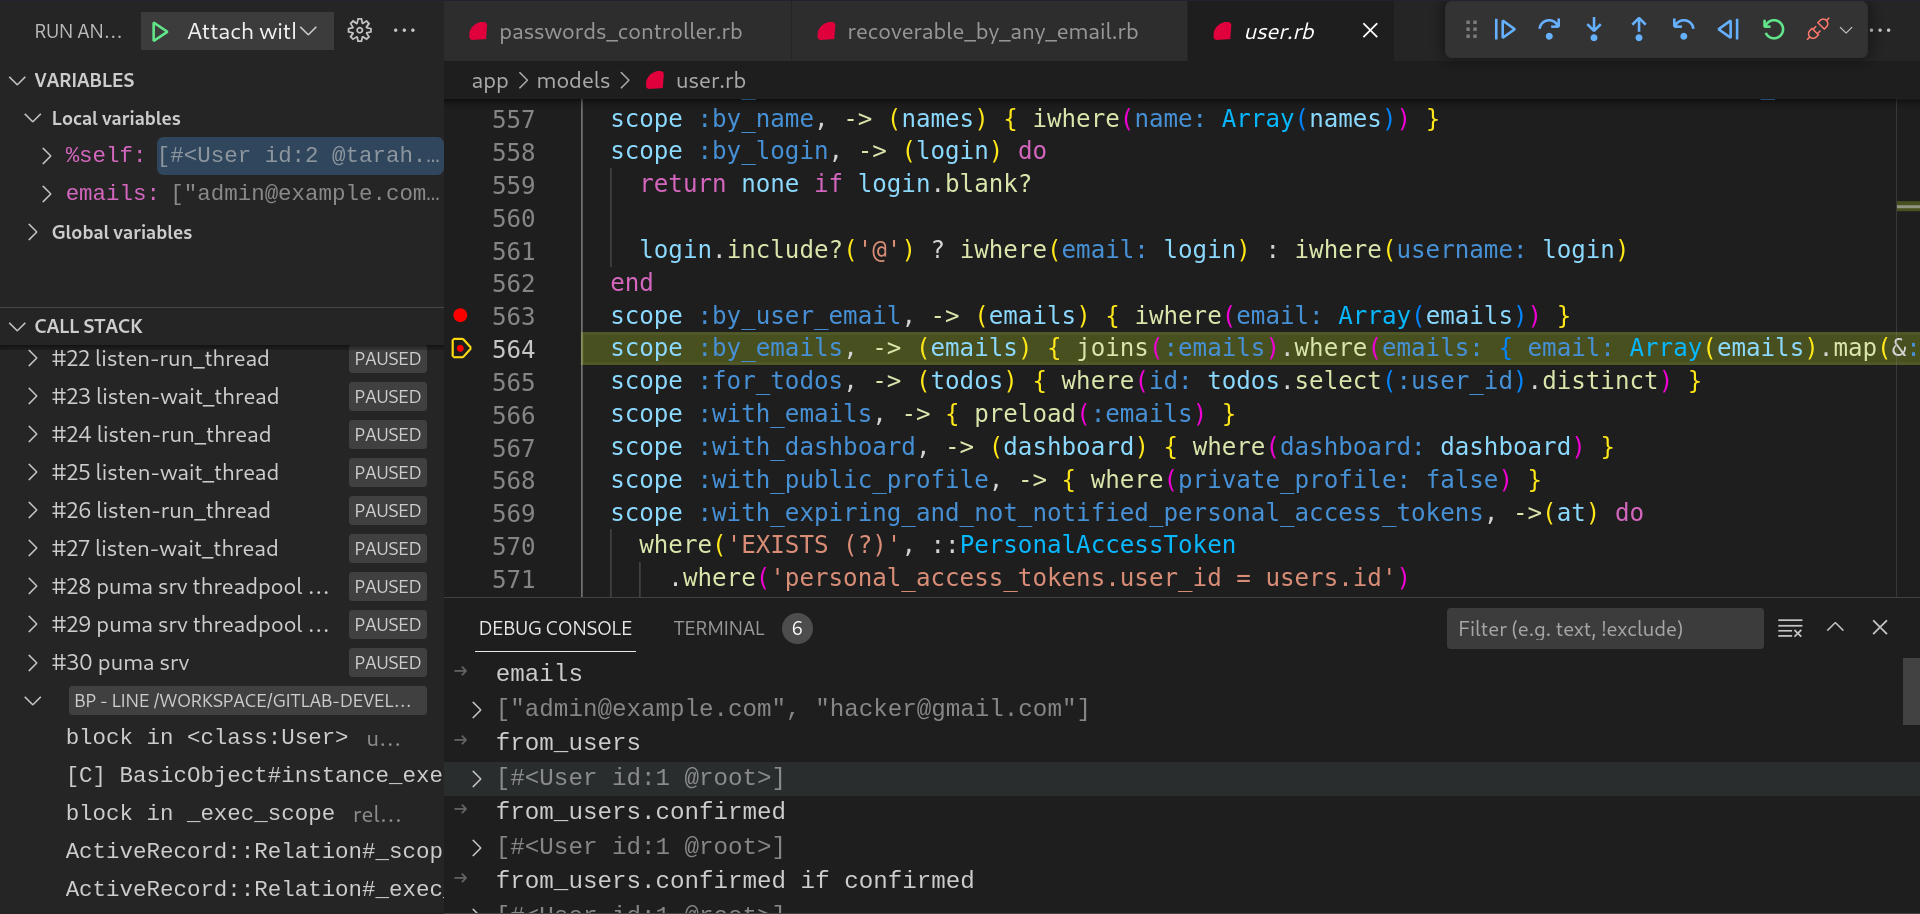Screen dimensions: 1920x914
Task: Collapse the BP - LINE thread
Action: (33, 701)
